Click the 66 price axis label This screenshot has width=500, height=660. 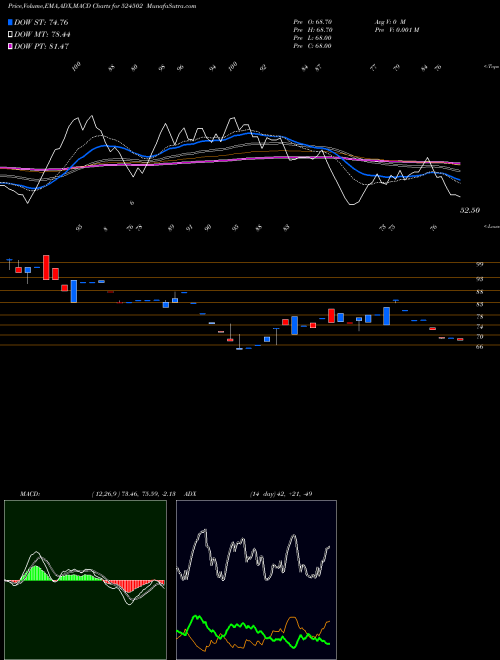pyautogui.click(x=479, y=347)
